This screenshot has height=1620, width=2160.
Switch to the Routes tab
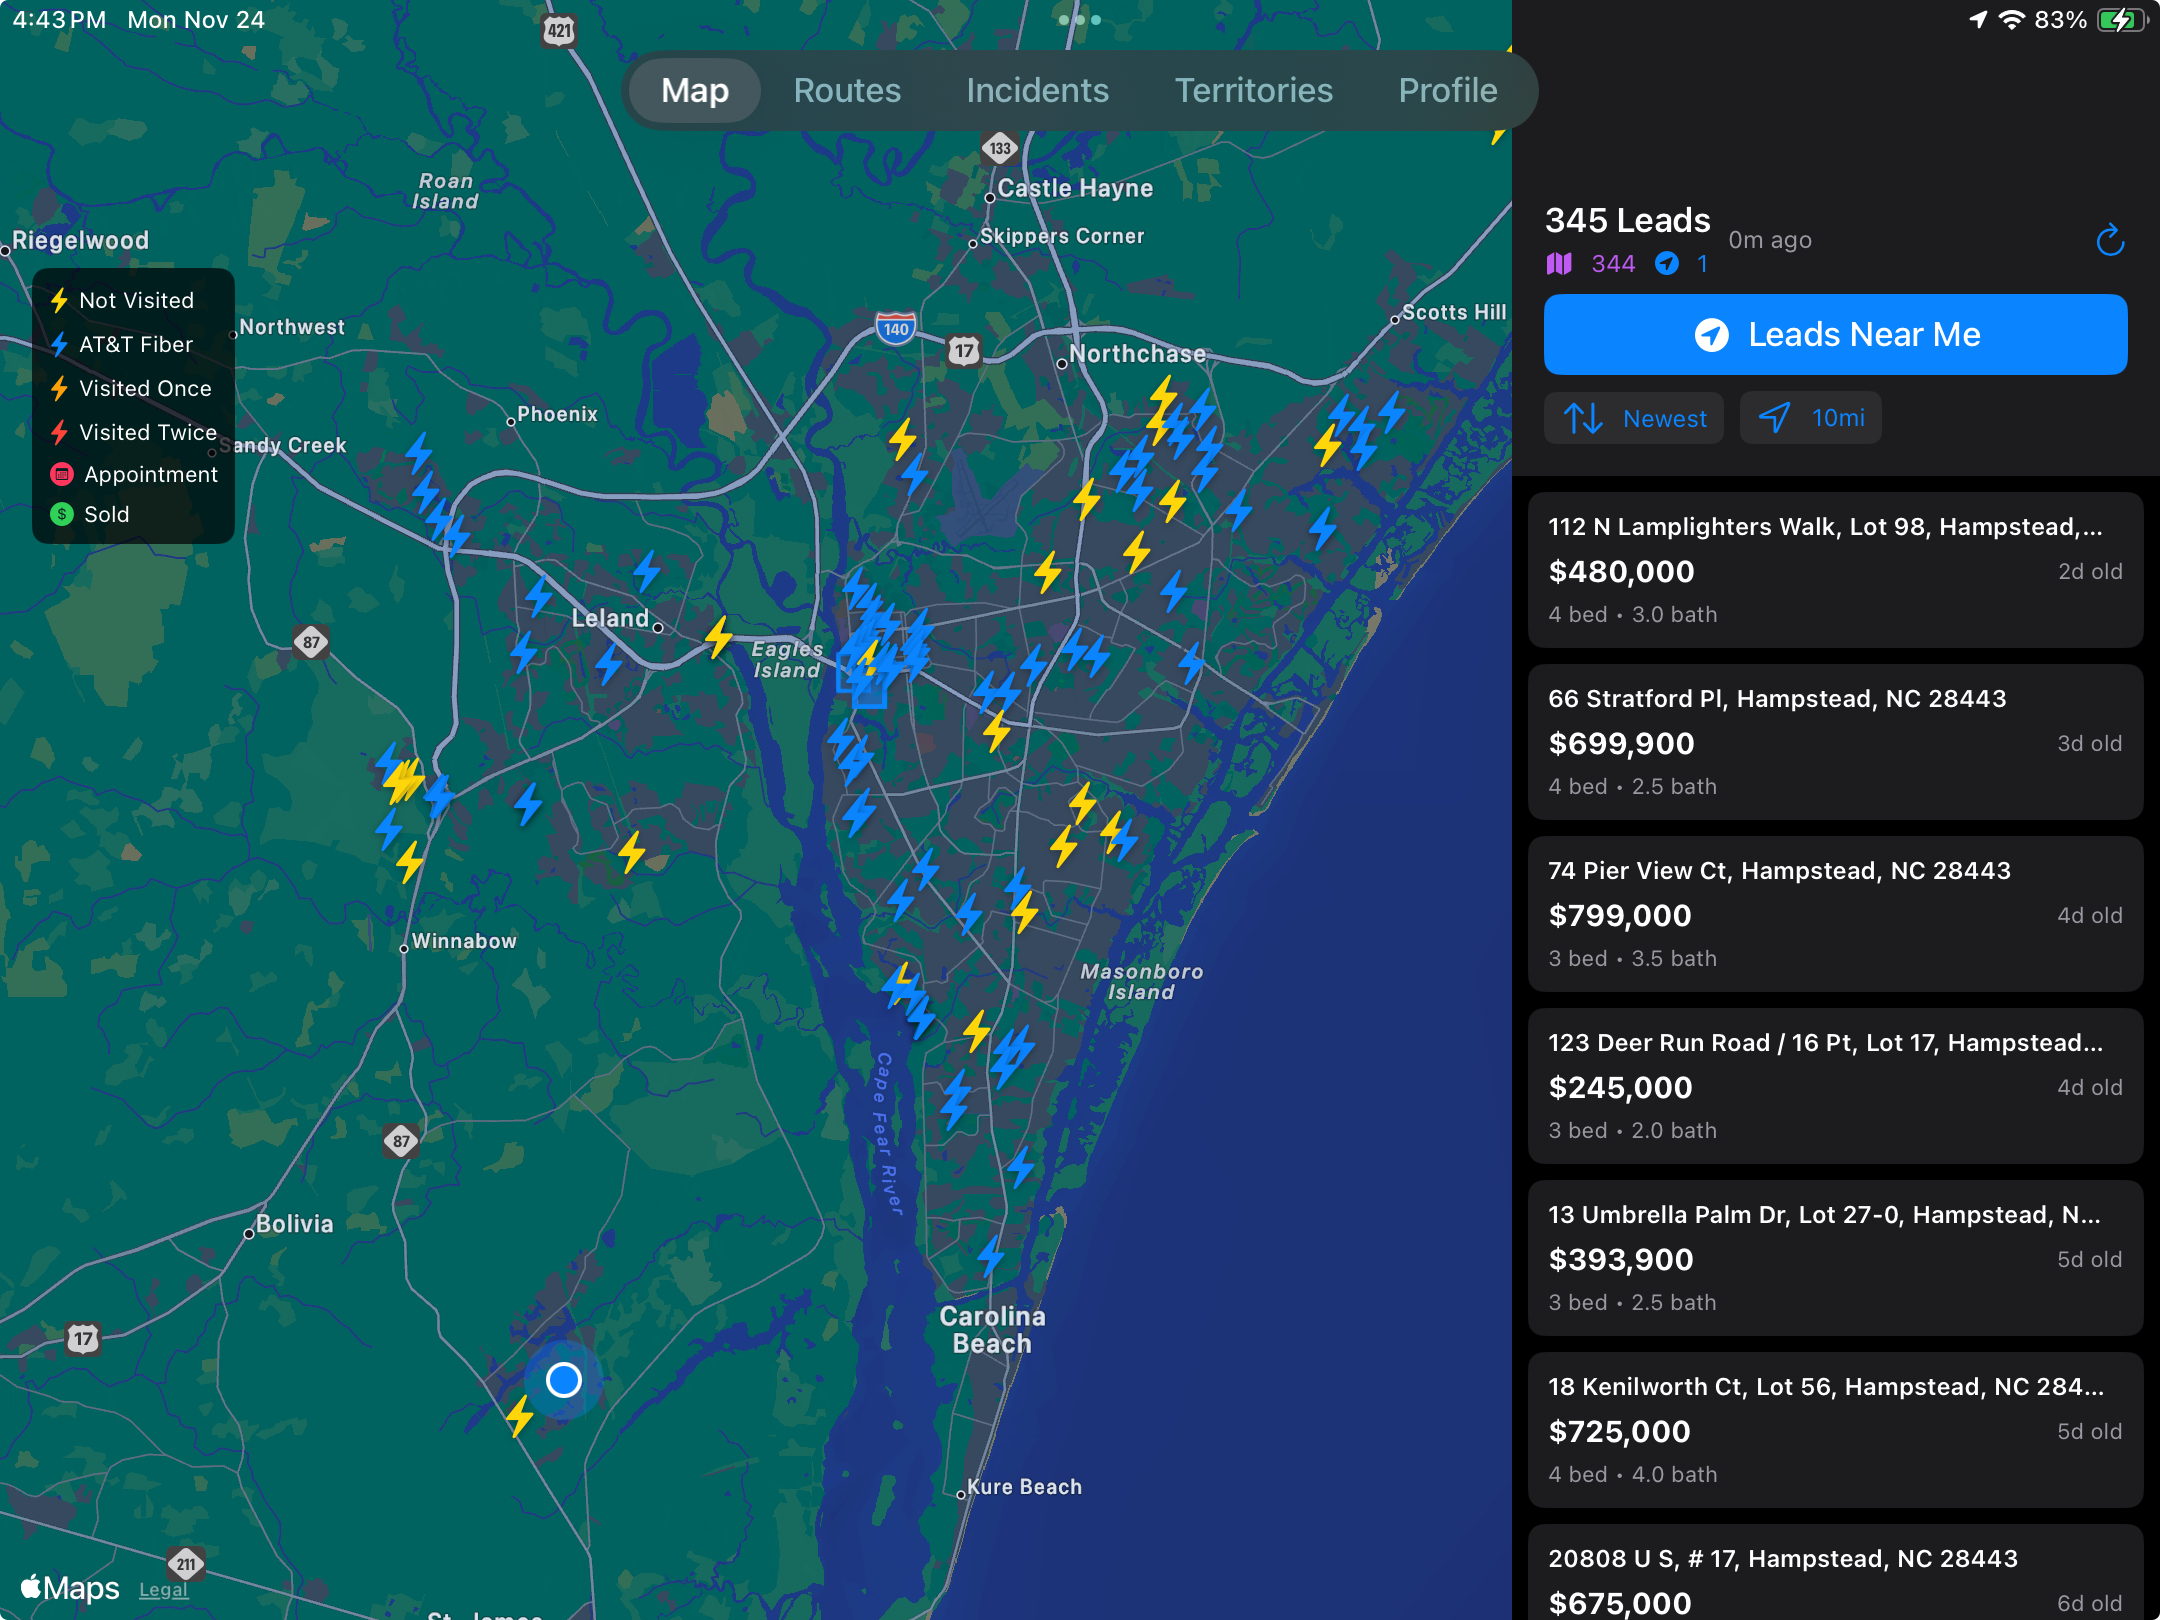(846, 90)
